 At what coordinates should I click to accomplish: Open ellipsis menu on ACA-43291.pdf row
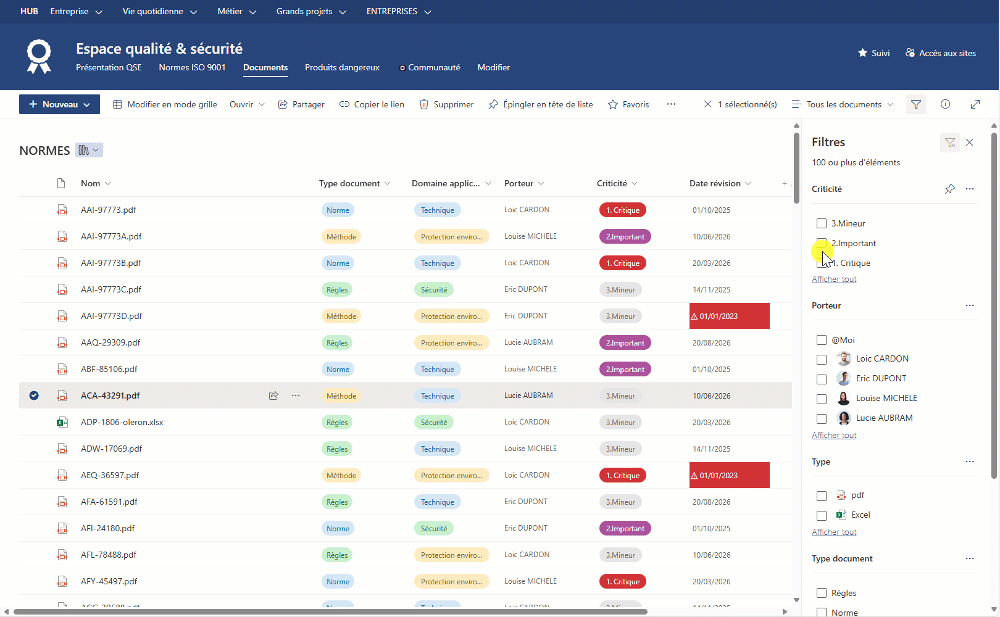[295, 396]
